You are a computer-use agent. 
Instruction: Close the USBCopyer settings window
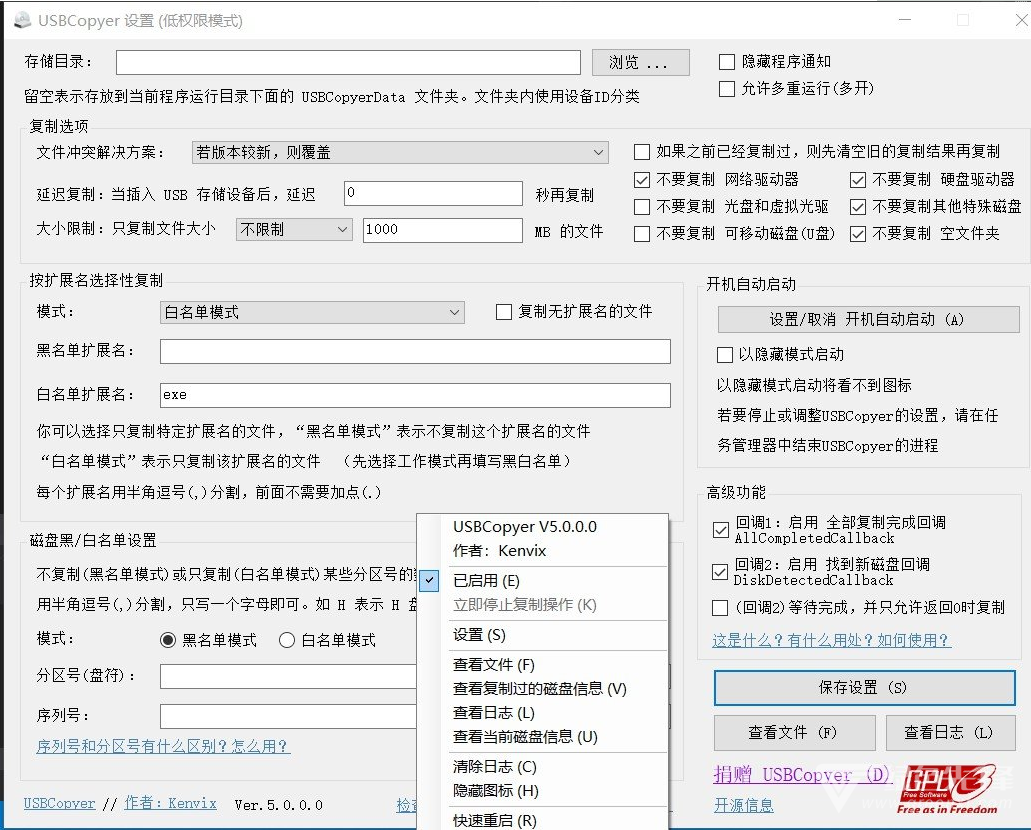[x=1020, y=20]
